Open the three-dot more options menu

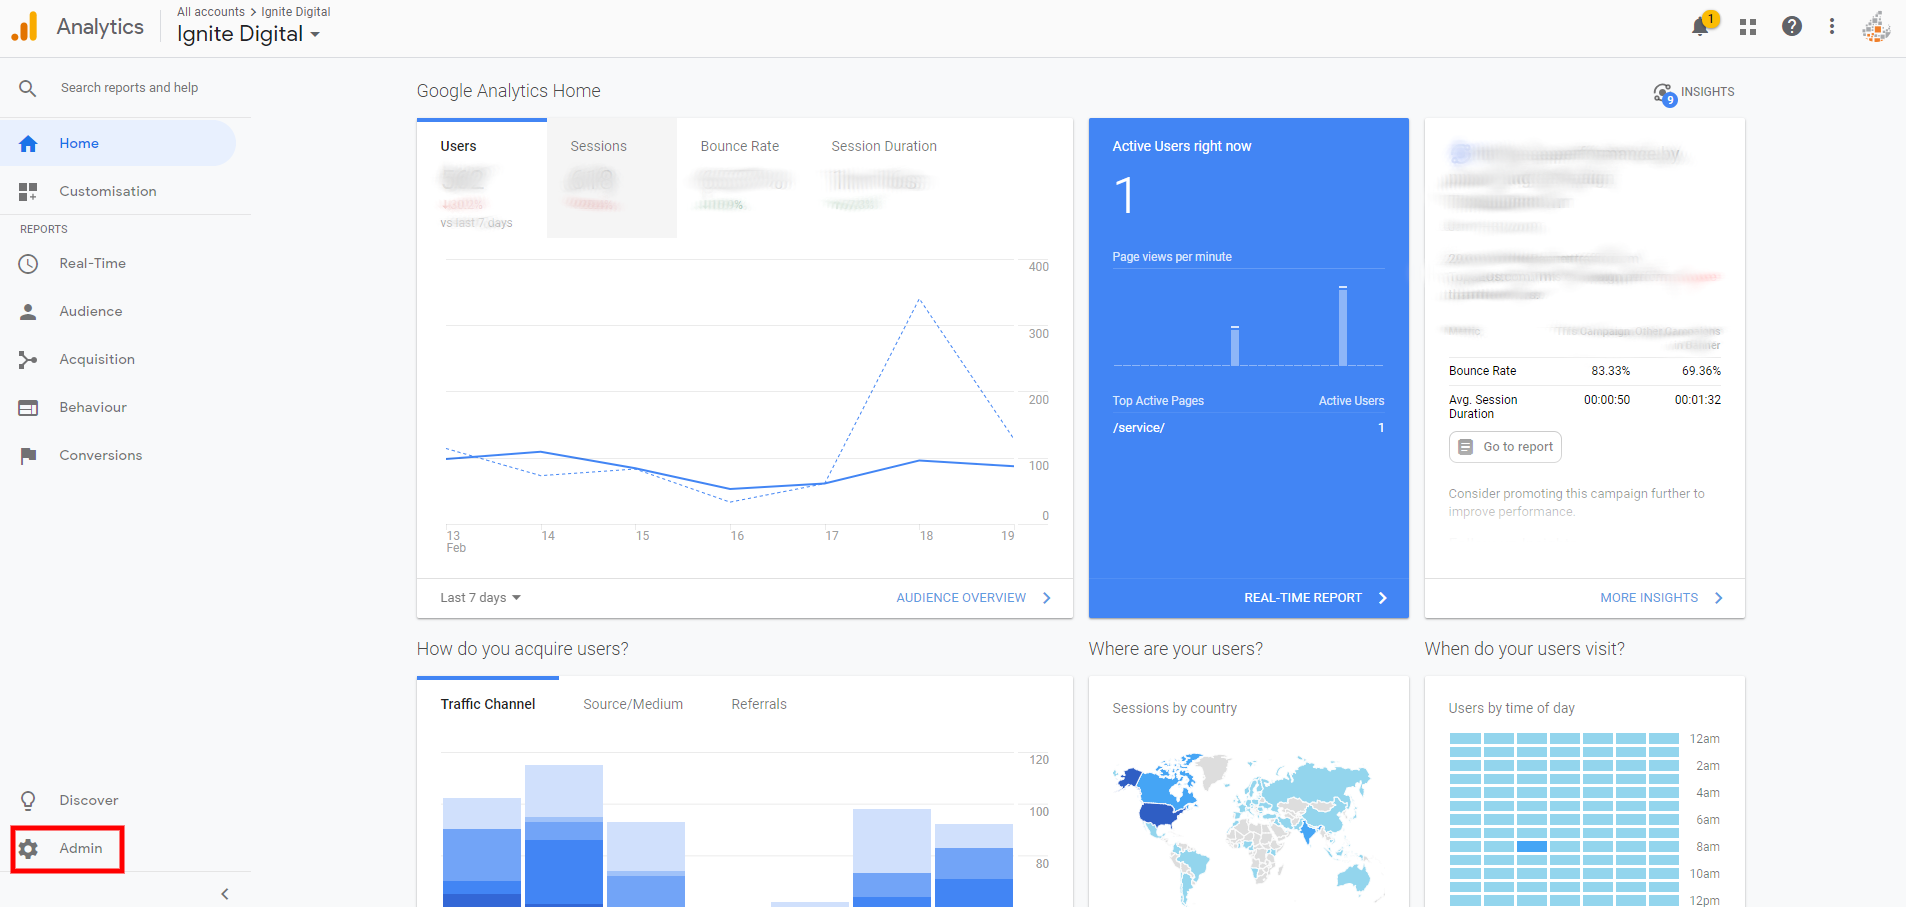1832,27
